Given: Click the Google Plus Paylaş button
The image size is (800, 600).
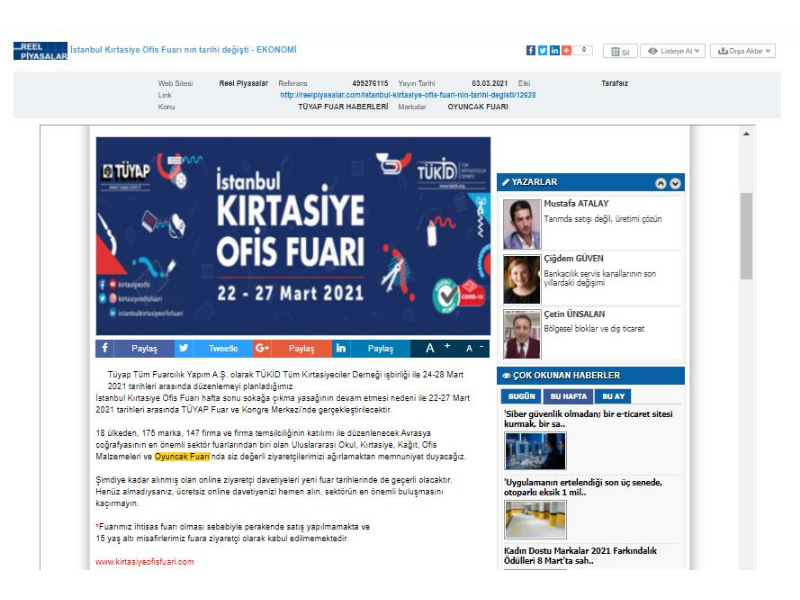Looking at the screenshot, I should pyautogui.click(x=302, y=348).
